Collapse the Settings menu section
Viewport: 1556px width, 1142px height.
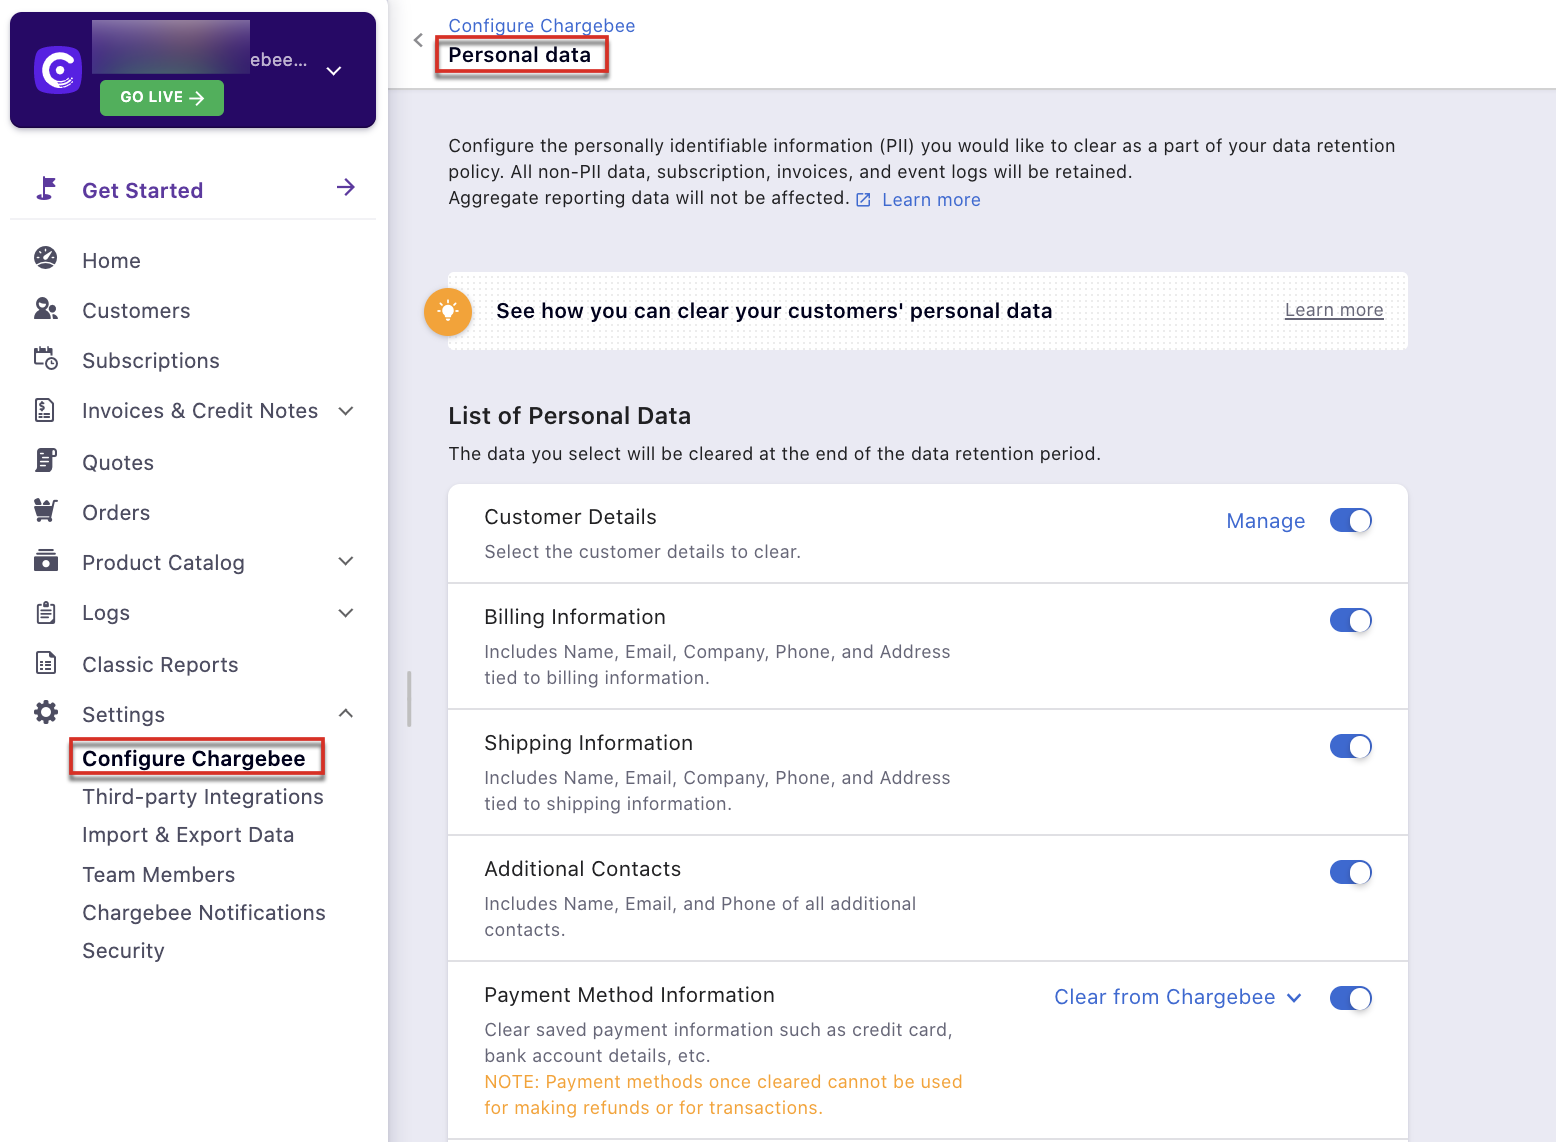coord(345,713)
